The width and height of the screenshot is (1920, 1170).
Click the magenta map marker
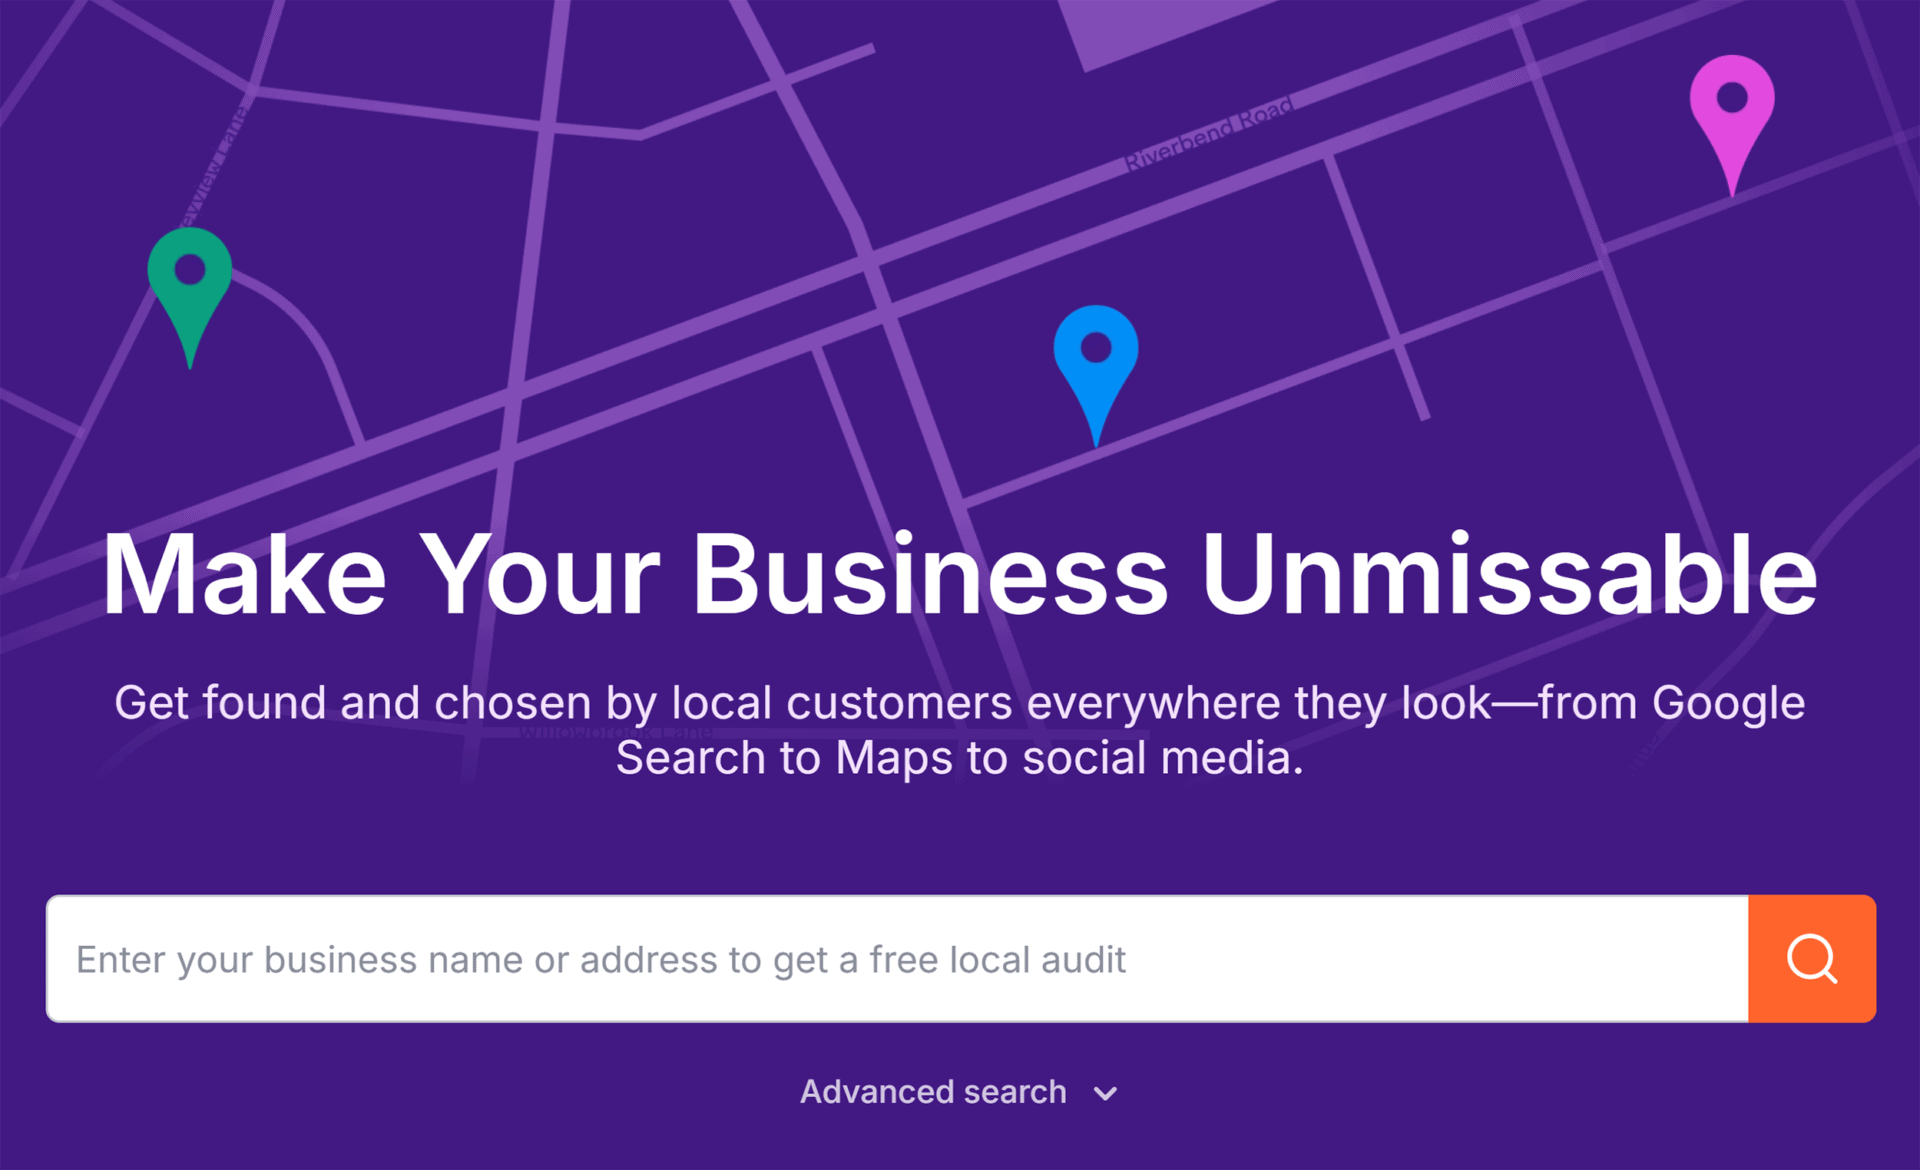(x=1732, y=115)
